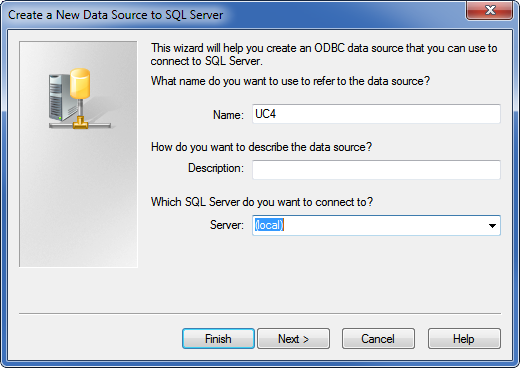This screenshot has height=368, width=520.
Task: Click the dialog title bar text
Action: (115, 15)
